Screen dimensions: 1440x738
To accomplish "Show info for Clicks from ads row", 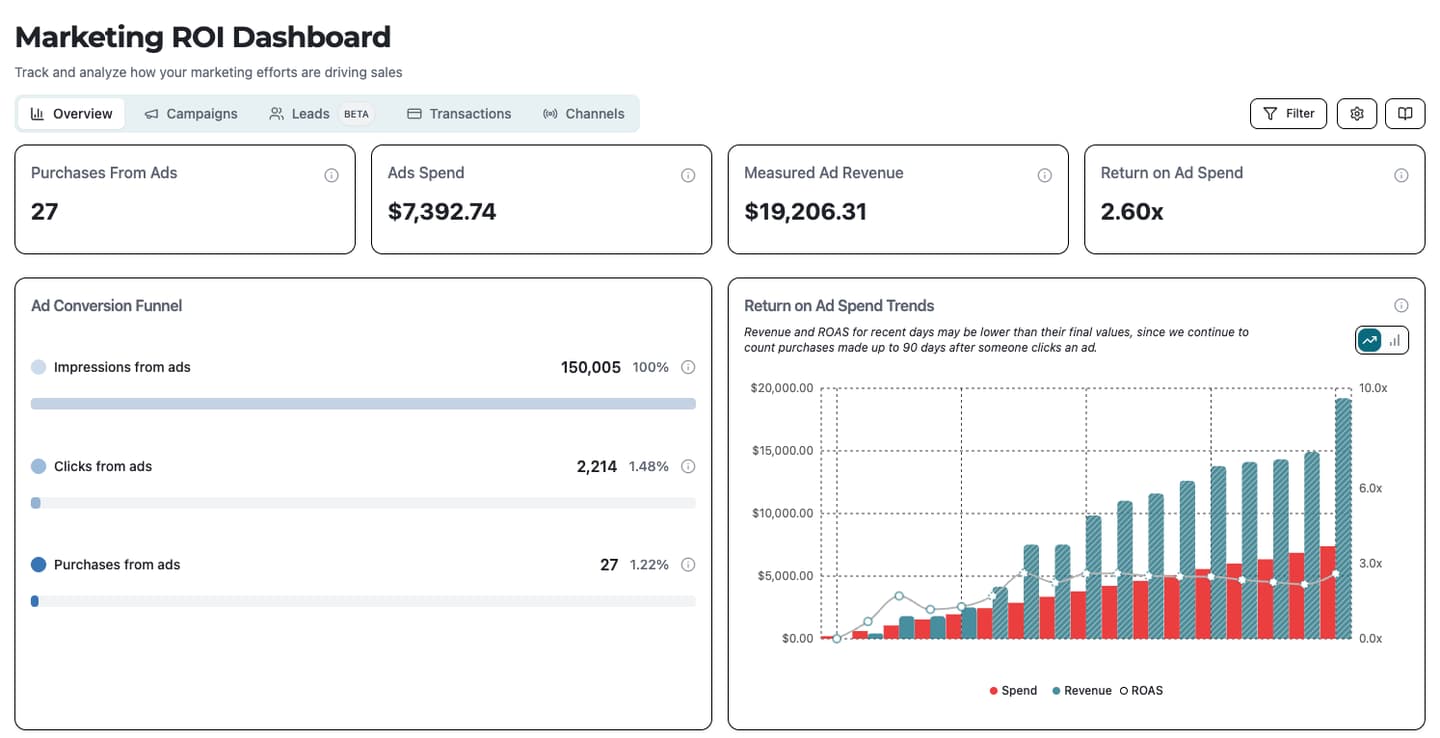I will [x=688, y=466].
